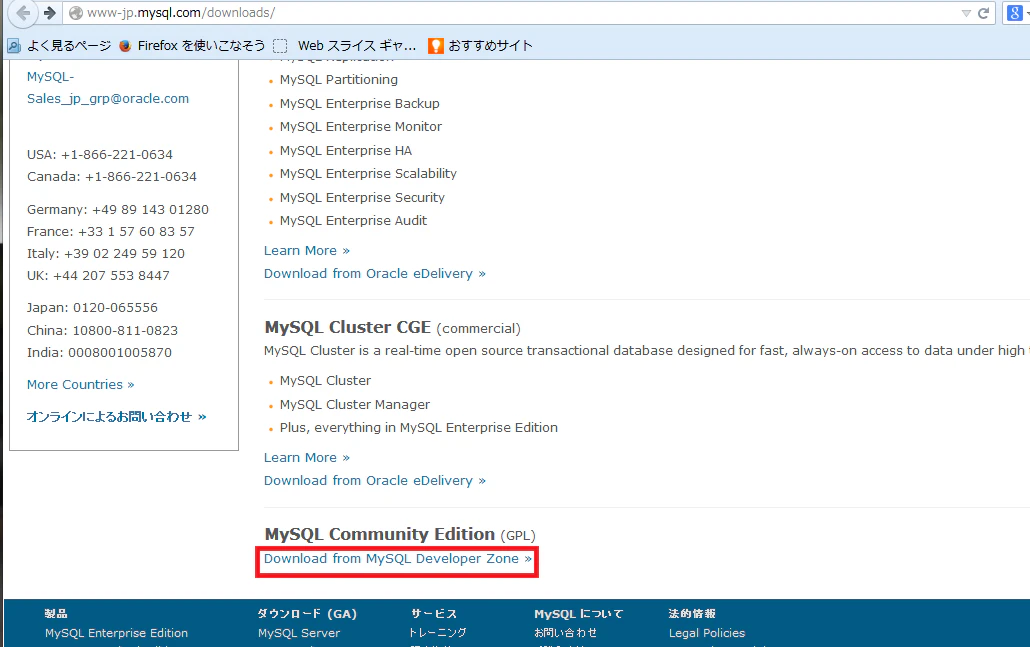Screen dimensions: 1030x647
Task: Click the Germany: +49 89 143 01280 number
Action: (x=118, y=210)
